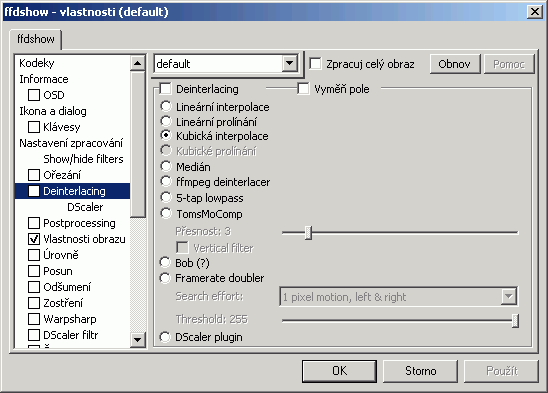Enable Zpracuj celý obraz checkbox
This screenshot has width=548, height=393.
click(315, 64)
